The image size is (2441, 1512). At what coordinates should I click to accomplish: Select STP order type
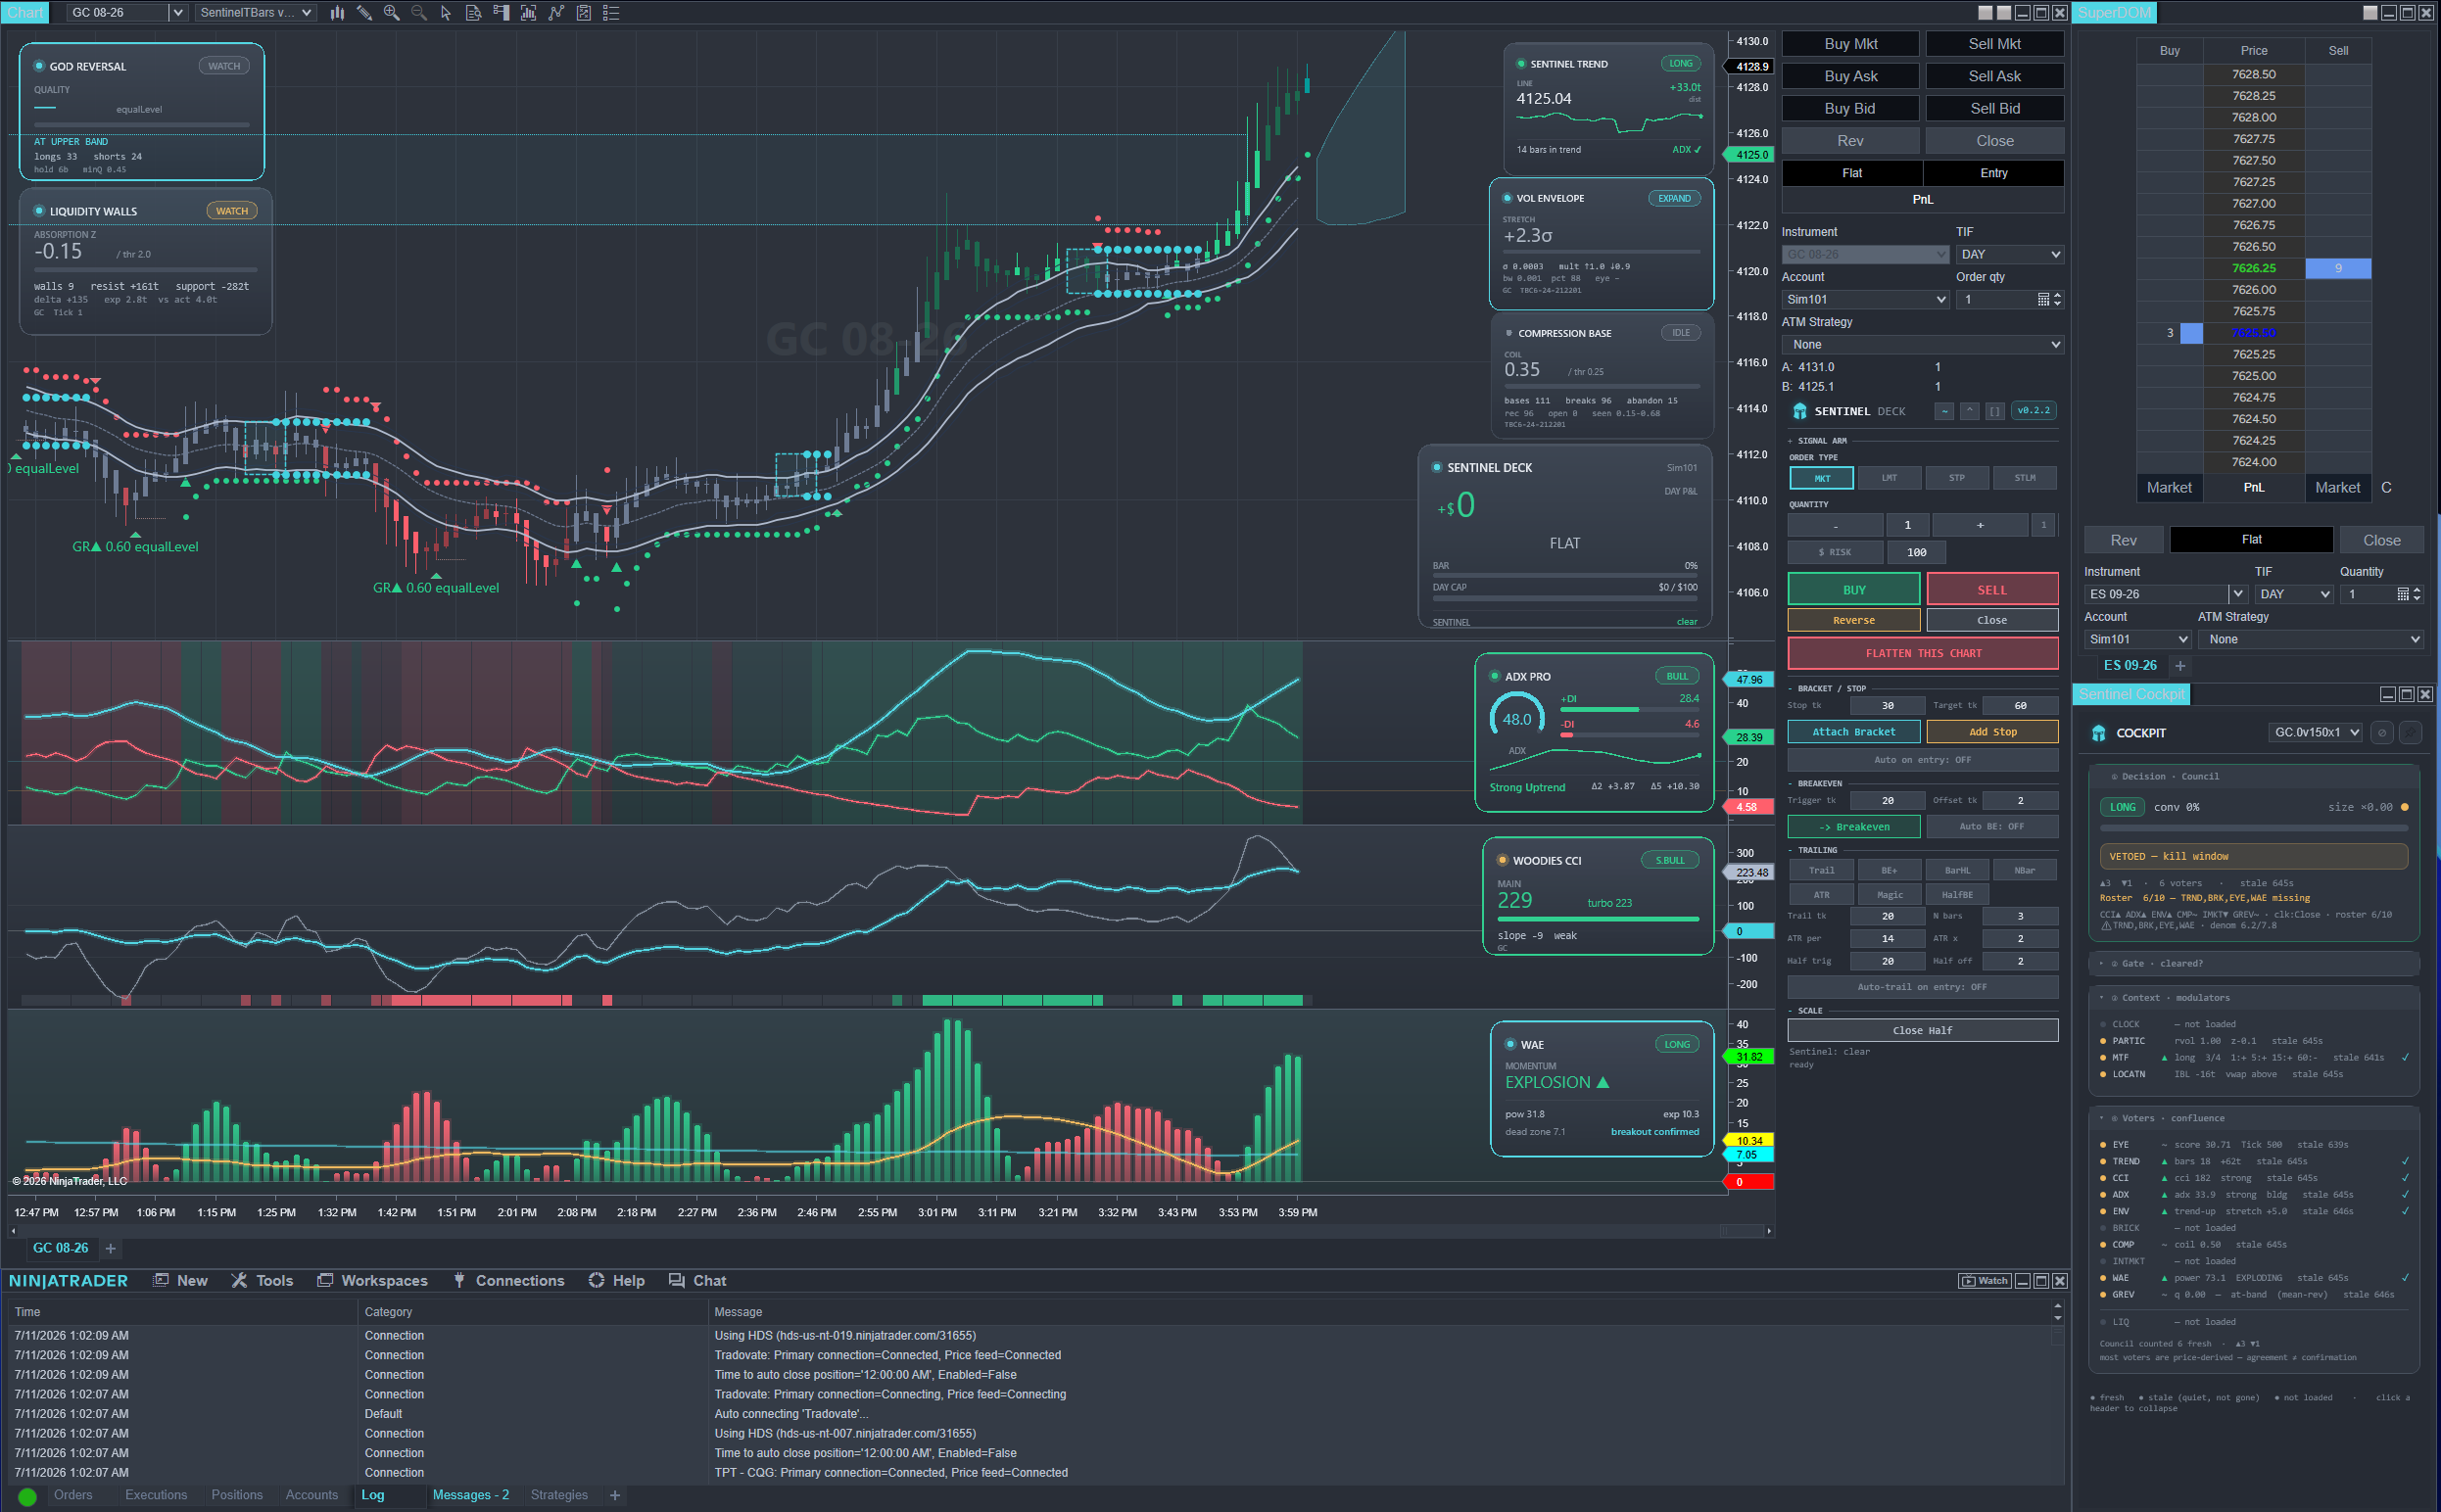tap(1956, 478)
